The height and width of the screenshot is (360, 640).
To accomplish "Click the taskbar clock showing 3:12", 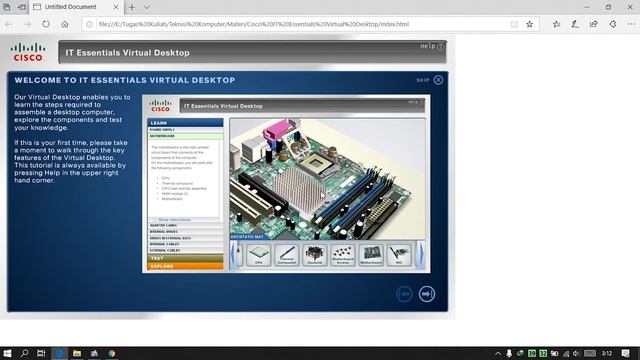I will pyautogui.click(x=607, y=353).
